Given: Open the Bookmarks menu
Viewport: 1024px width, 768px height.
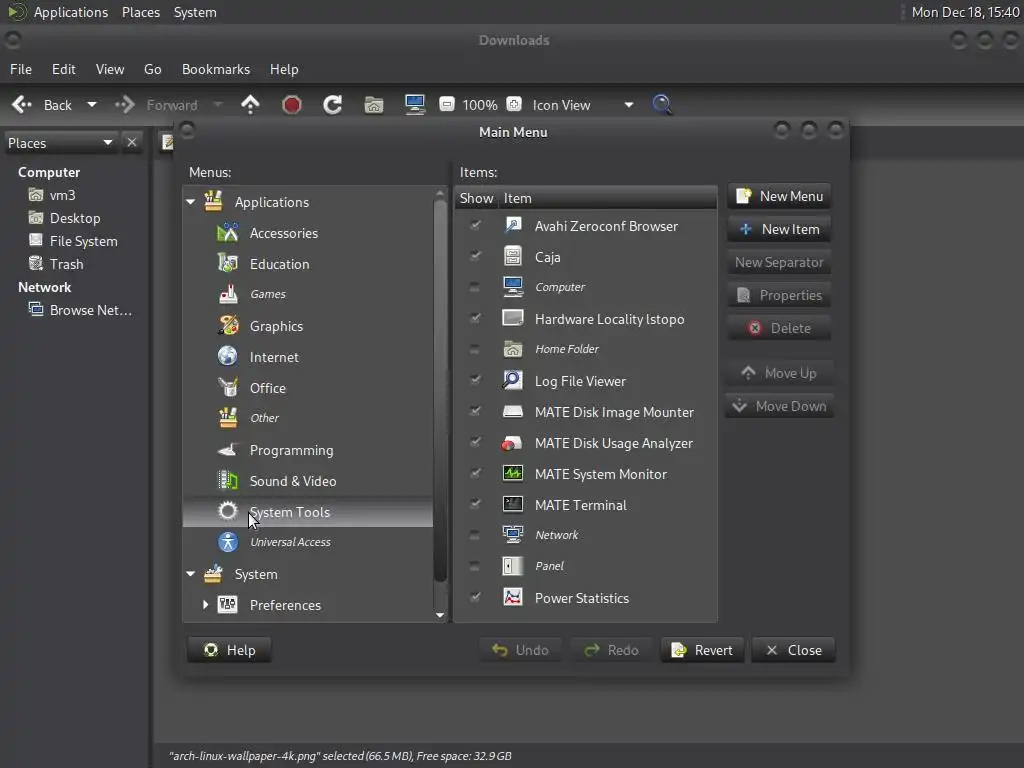Looking at the screenshot, I should (216, 69).
